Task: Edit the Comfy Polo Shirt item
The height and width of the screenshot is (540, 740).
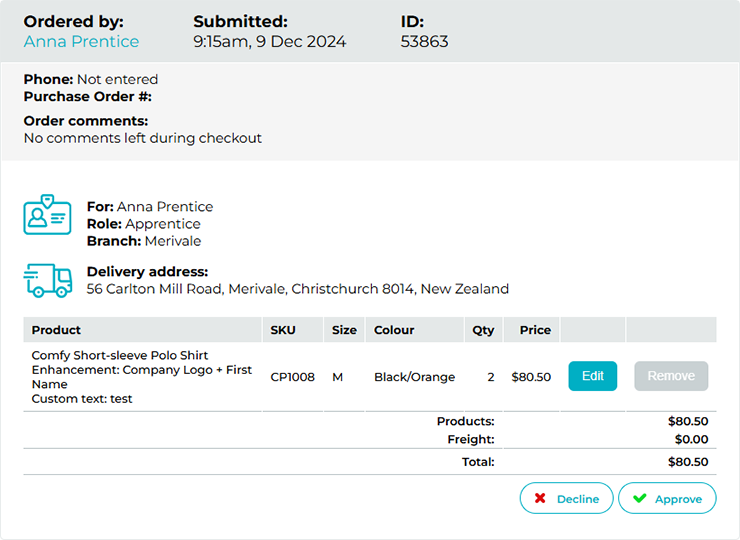Action: (x=593, y=376)
